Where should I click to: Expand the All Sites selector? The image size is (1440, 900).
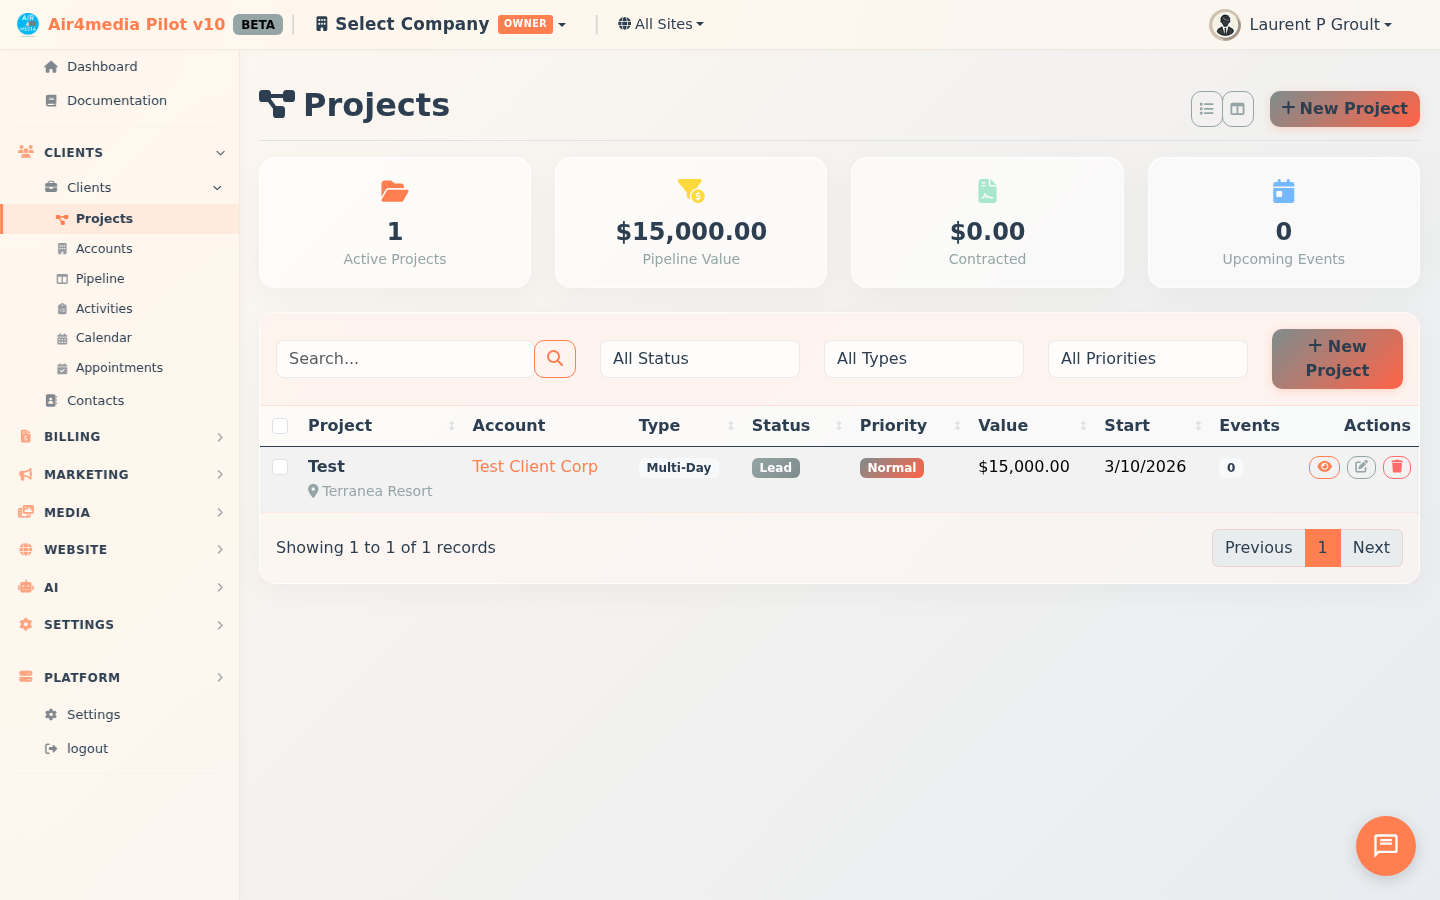click(x=660, y=23)
